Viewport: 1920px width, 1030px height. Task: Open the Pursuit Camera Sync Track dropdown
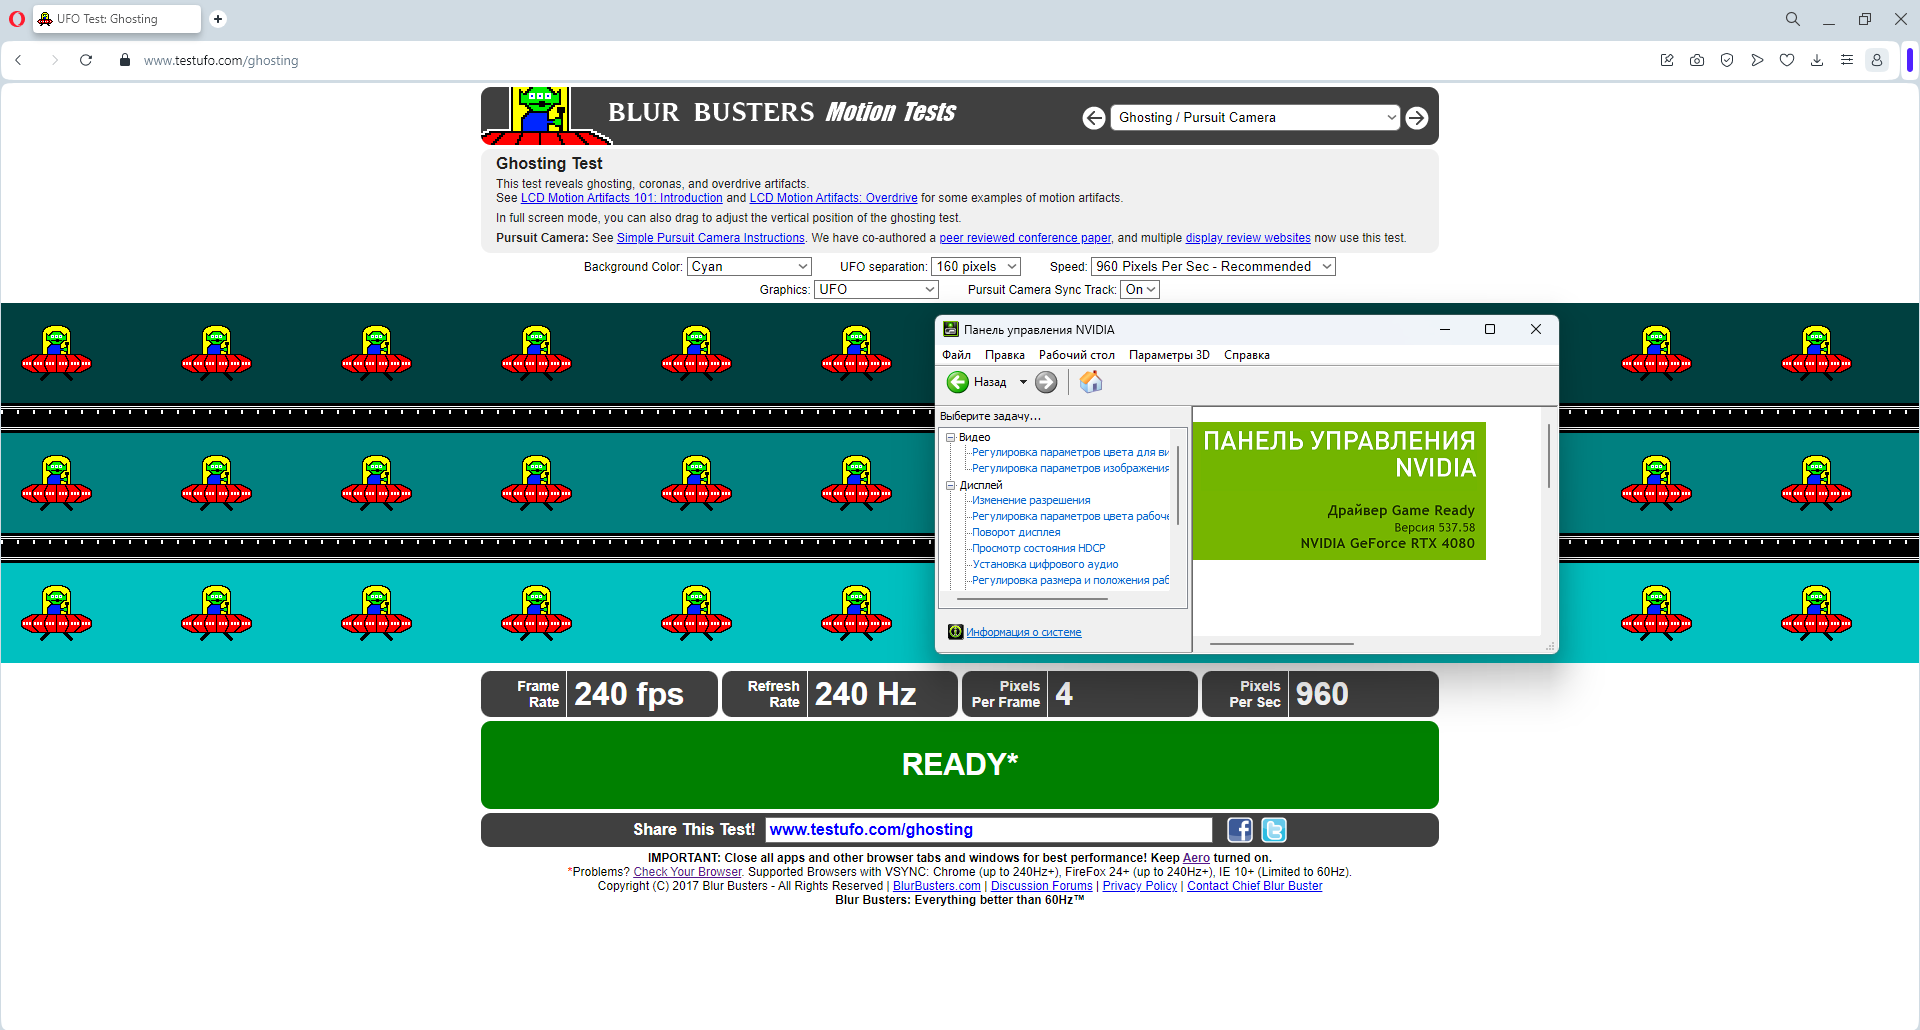click(1140, 290)
